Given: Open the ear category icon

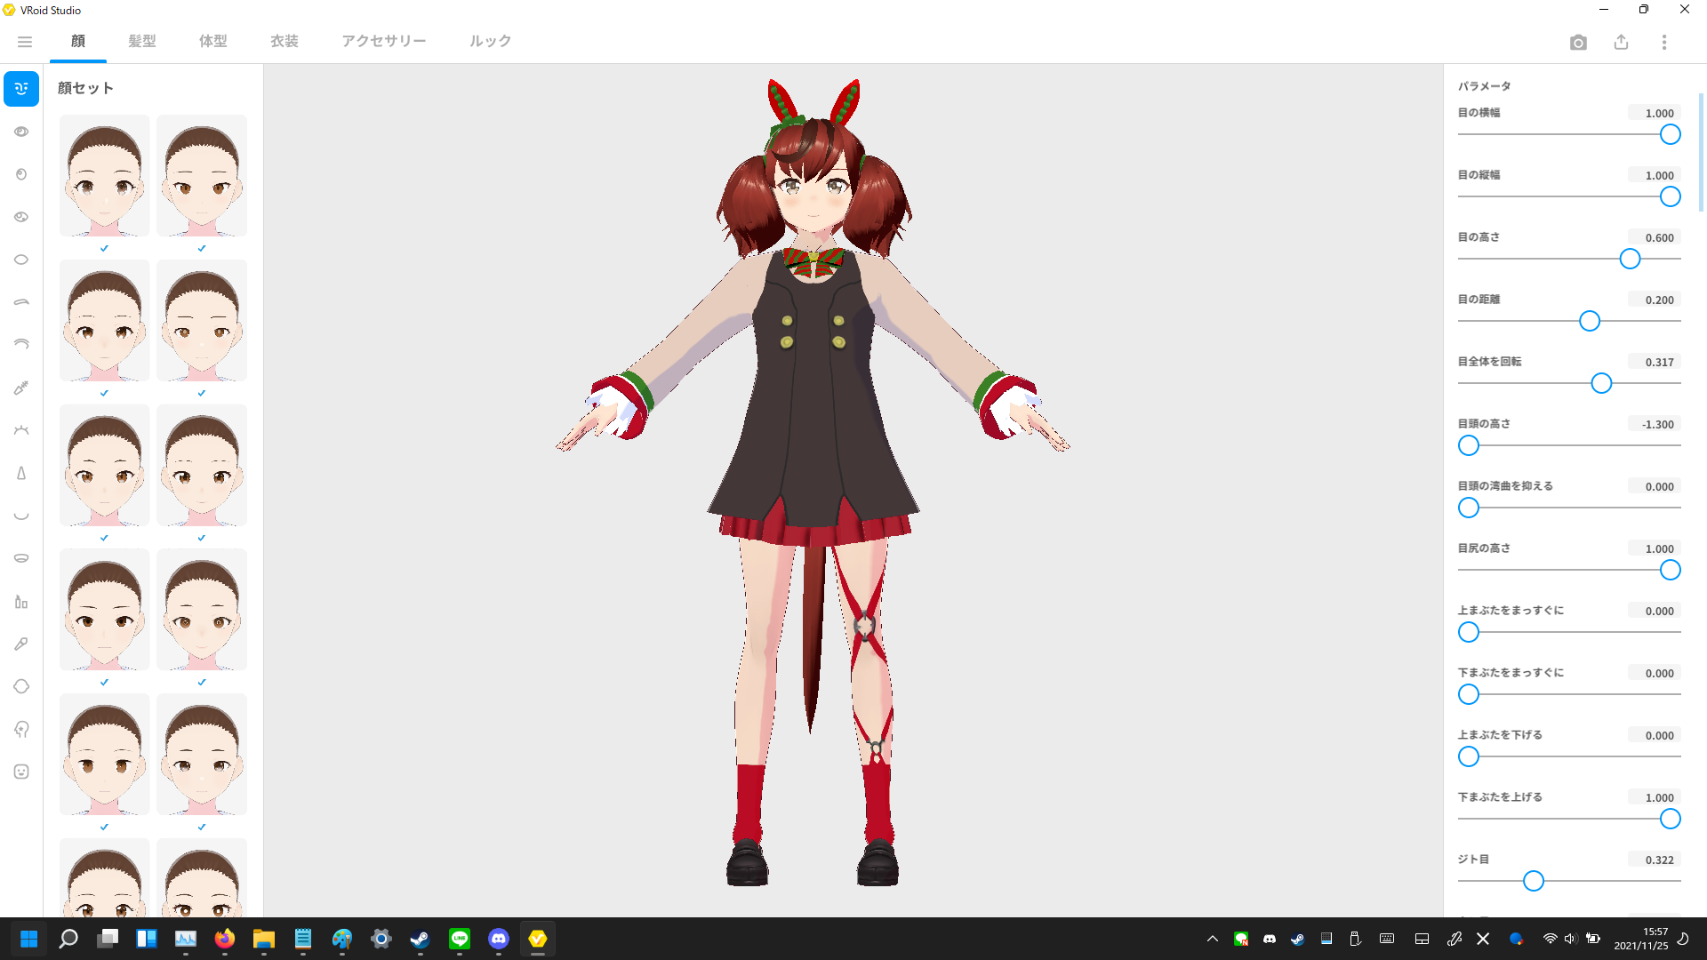Looking at the screenshot, I should tap(21, 729).
